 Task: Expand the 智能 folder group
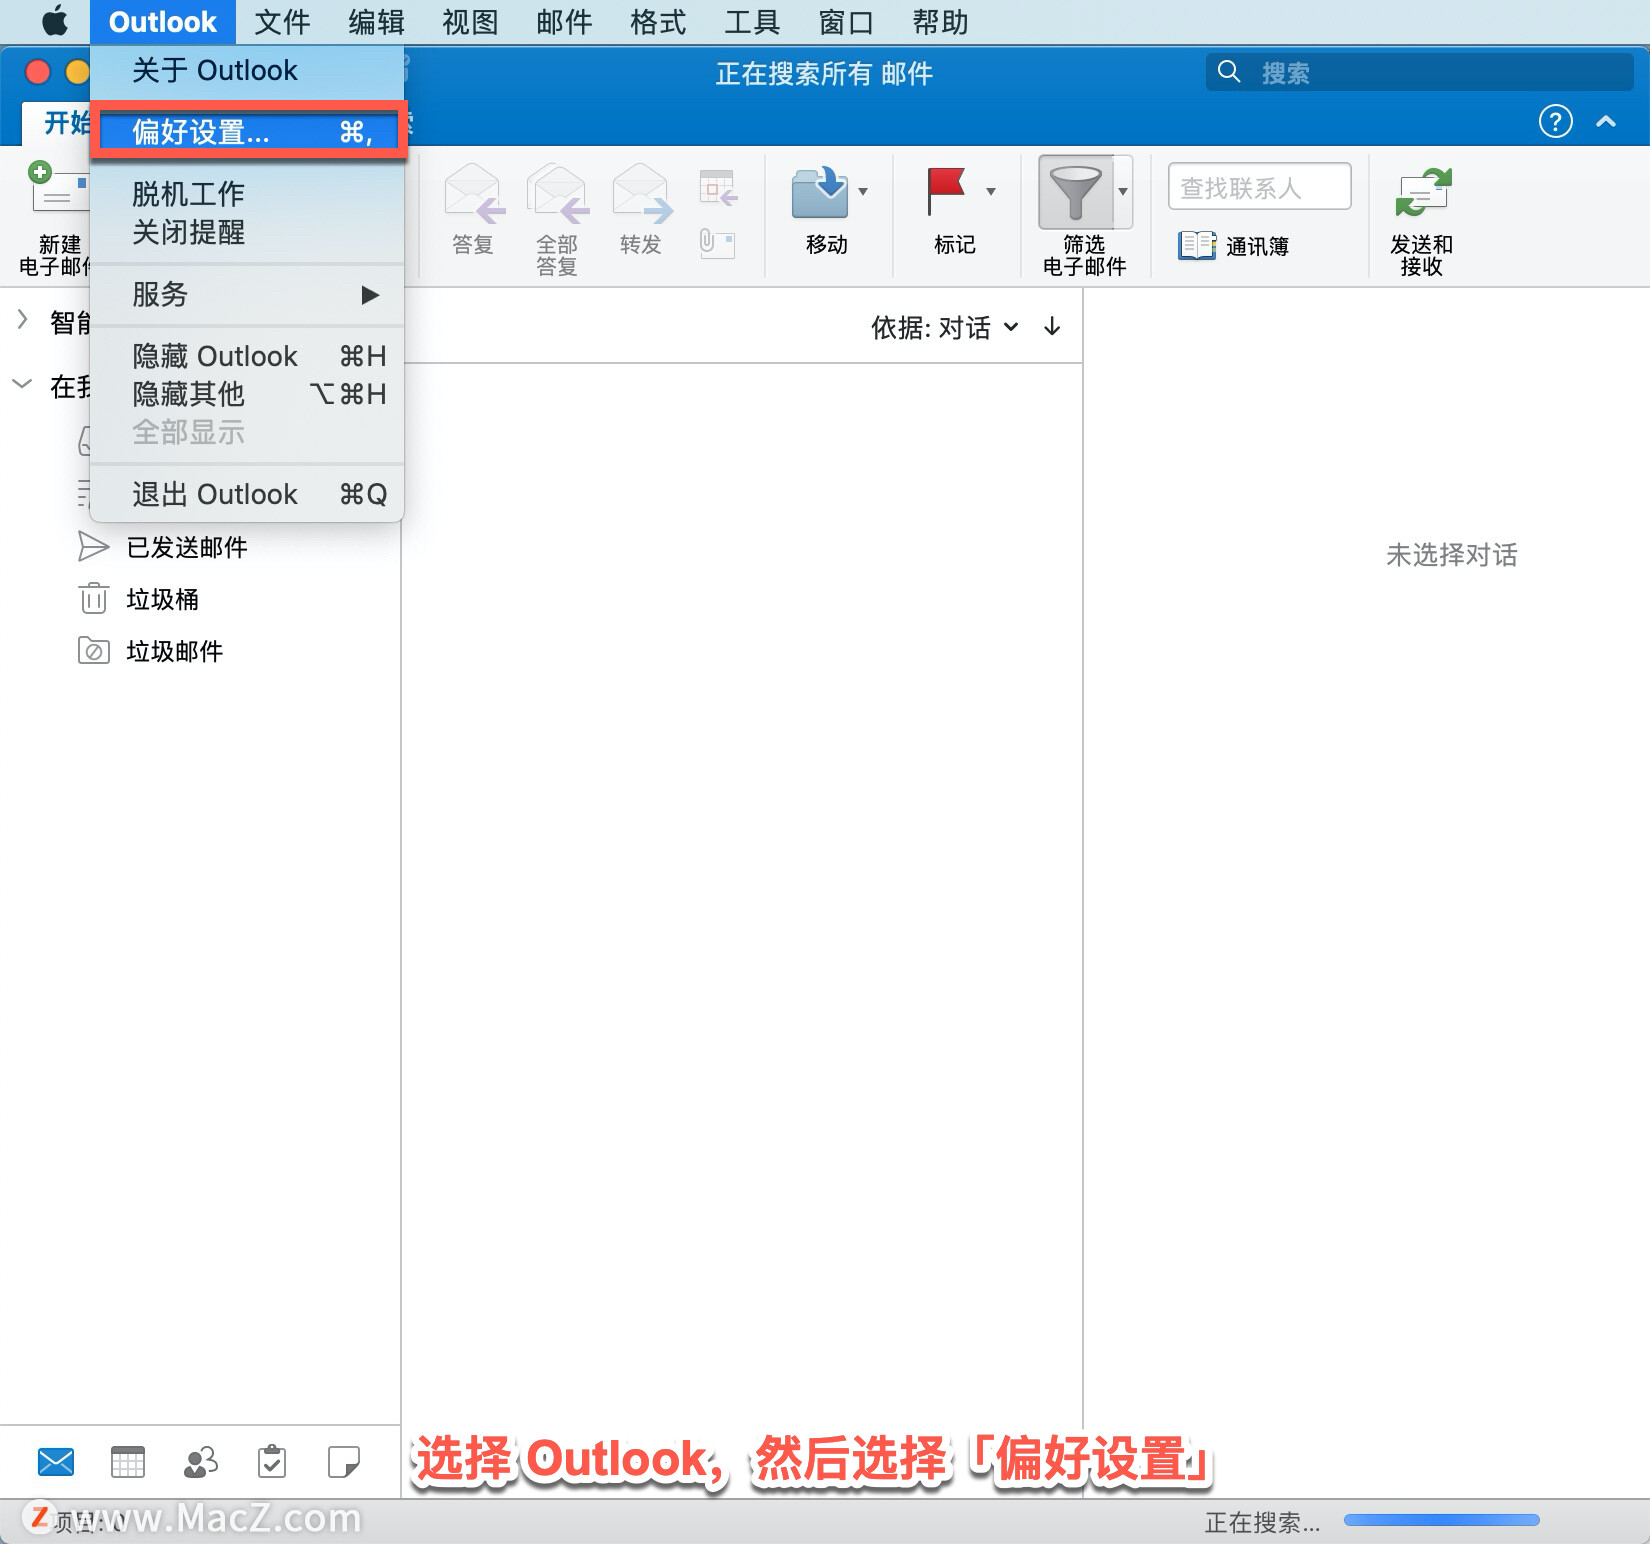22,320
